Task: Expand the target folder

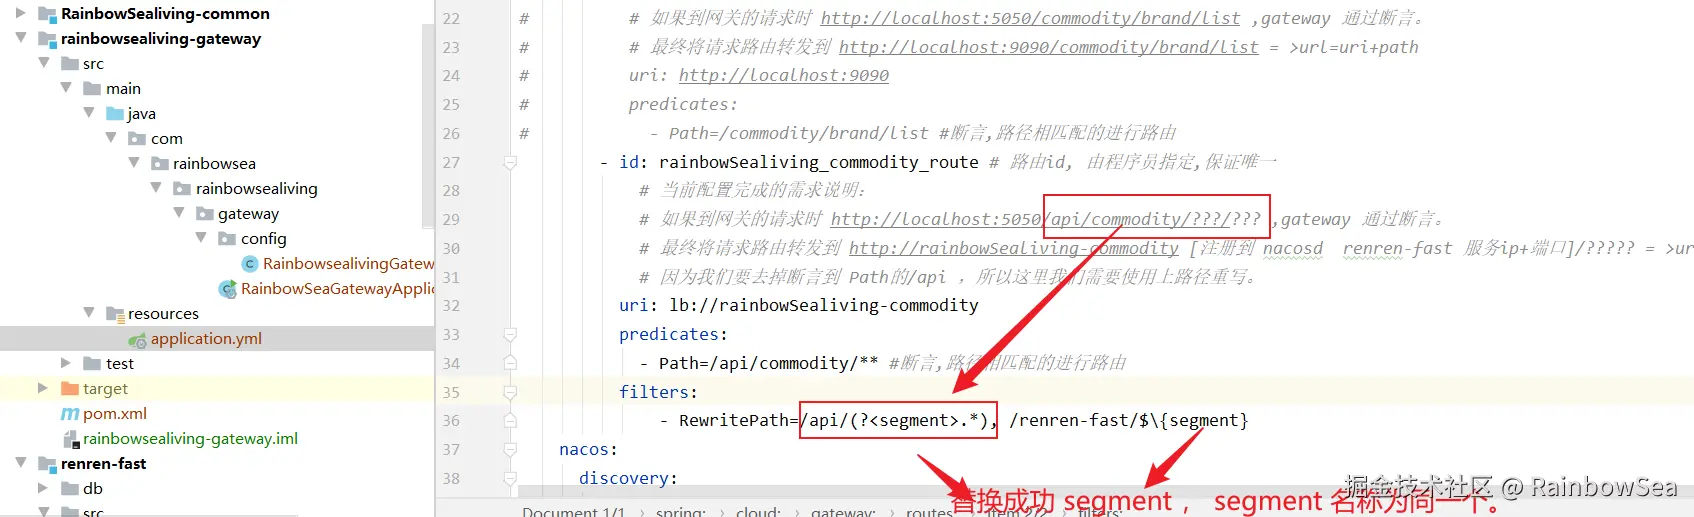Action: click(42, 388)
